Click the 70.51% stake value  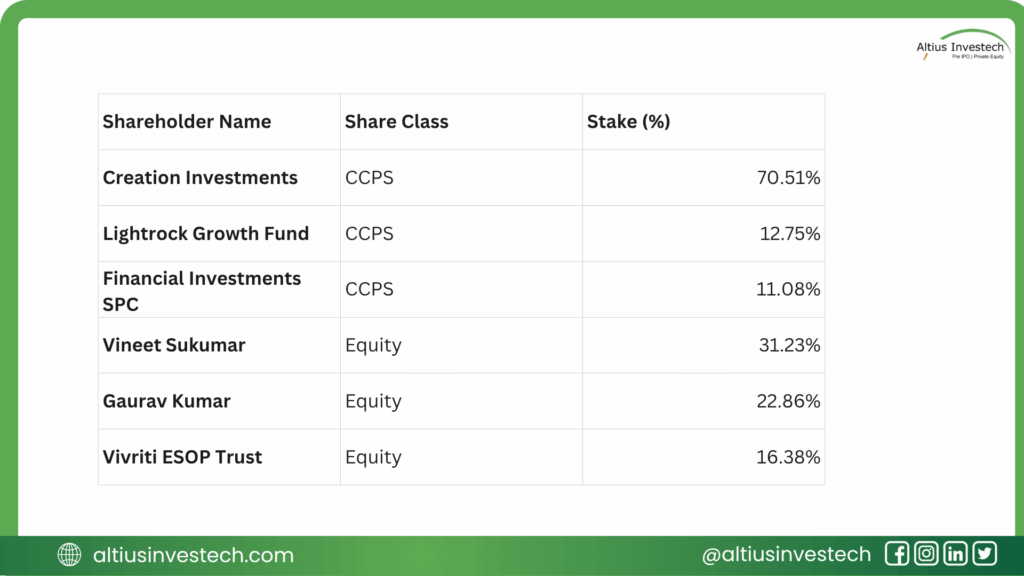click(788, 178)
